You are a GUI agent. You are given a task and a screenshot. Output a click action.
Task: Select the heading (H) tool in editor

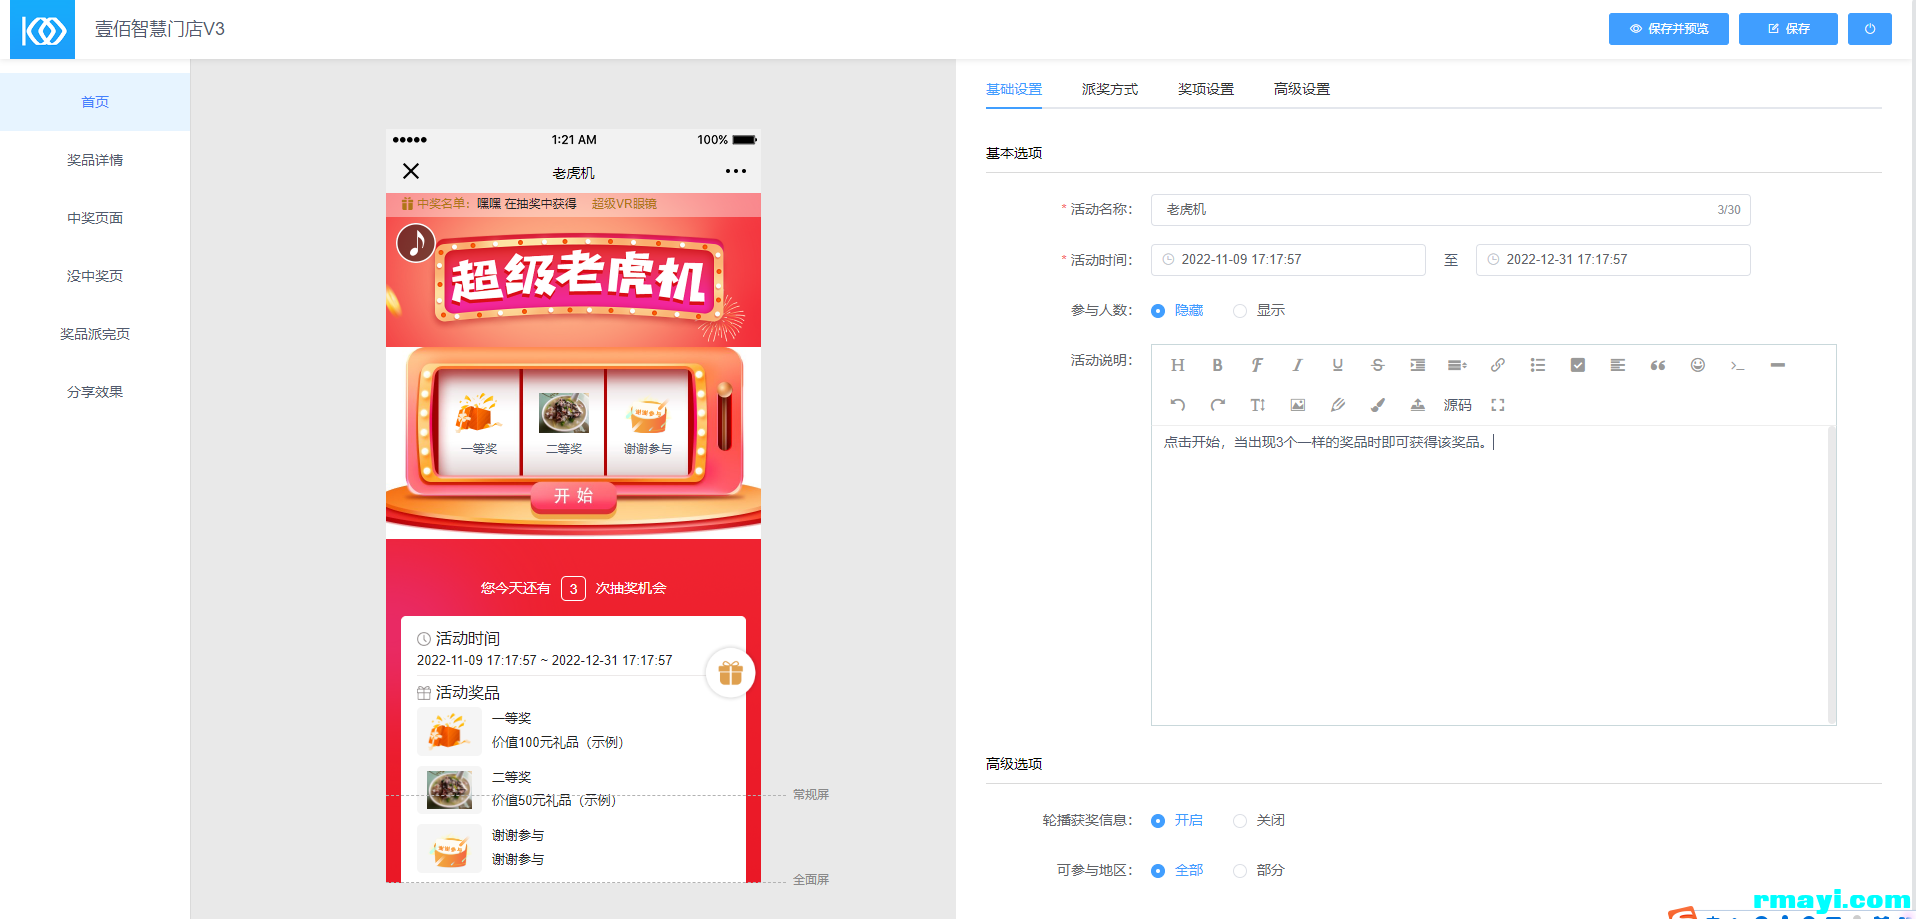tap(1177, 365)
